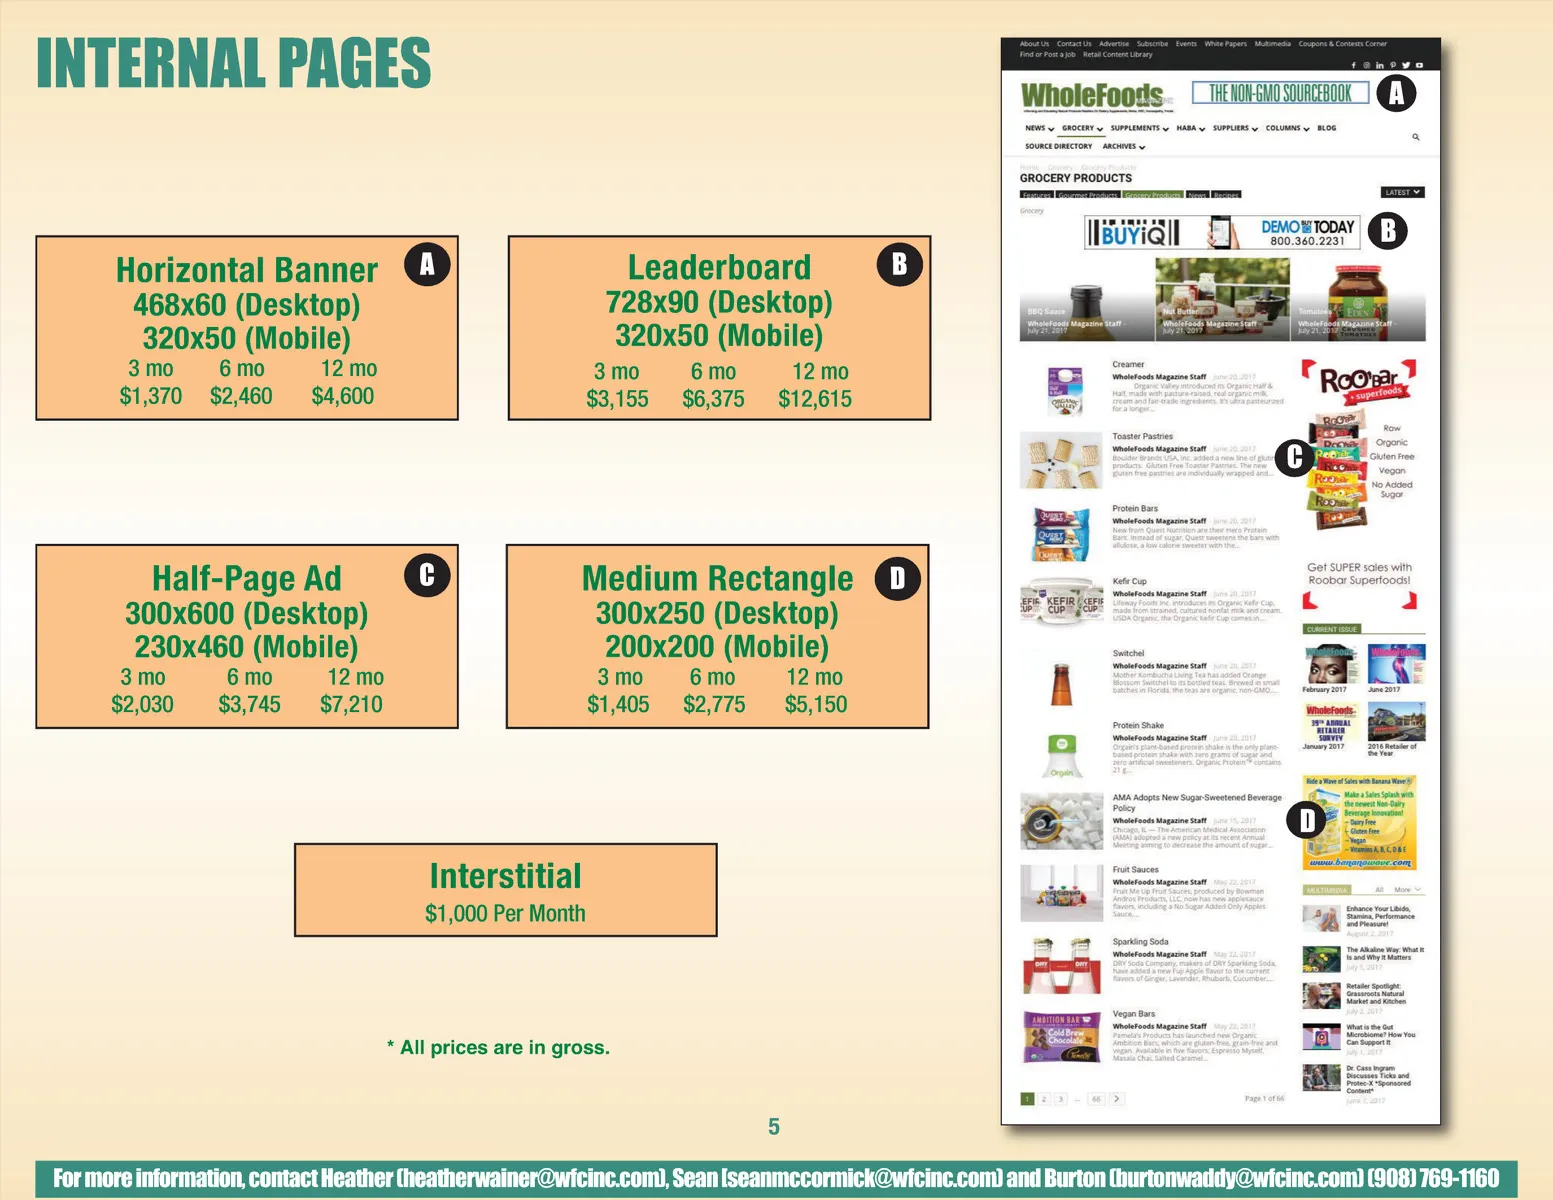Open the February 2017 issue cover thumbnail
Screen dimensions: 1553x1200
pos(1329,665)
